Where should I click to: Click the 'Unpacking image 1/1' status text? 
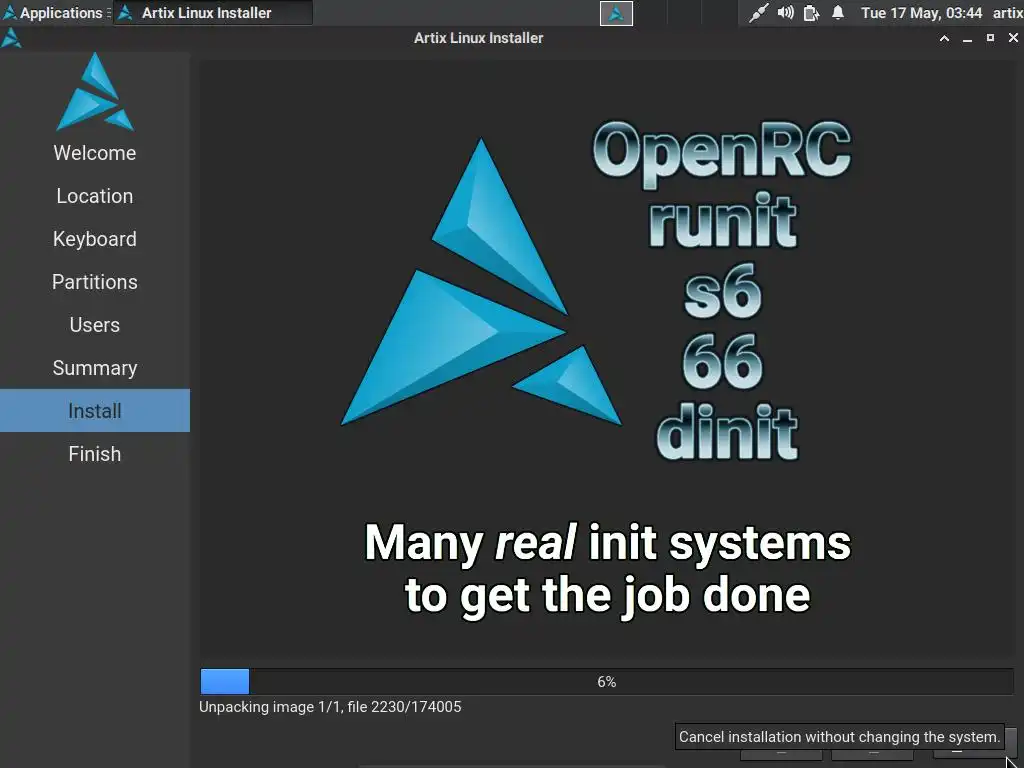[x=330, y=707]
